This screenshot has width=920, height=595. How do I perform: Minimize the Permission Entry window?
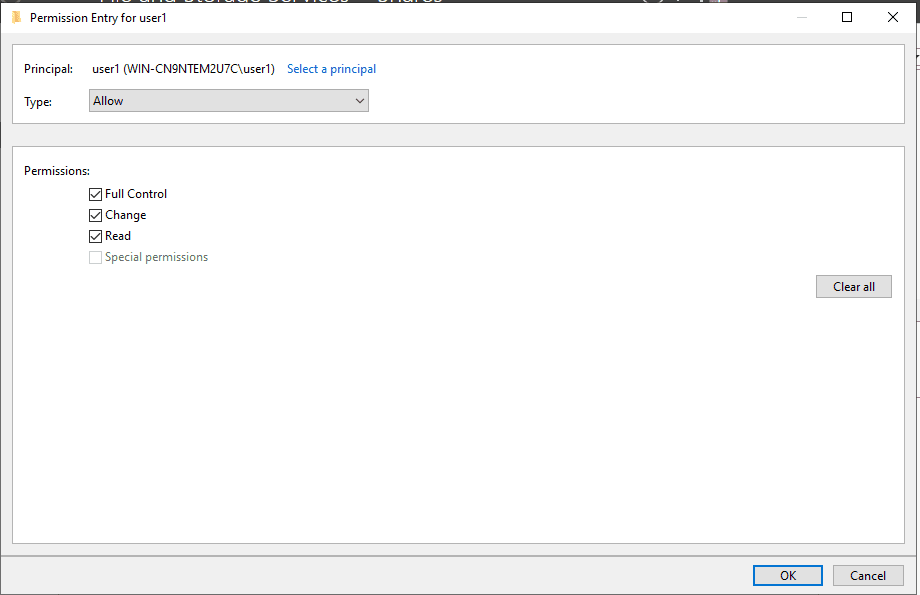click(x=801, y=17)
